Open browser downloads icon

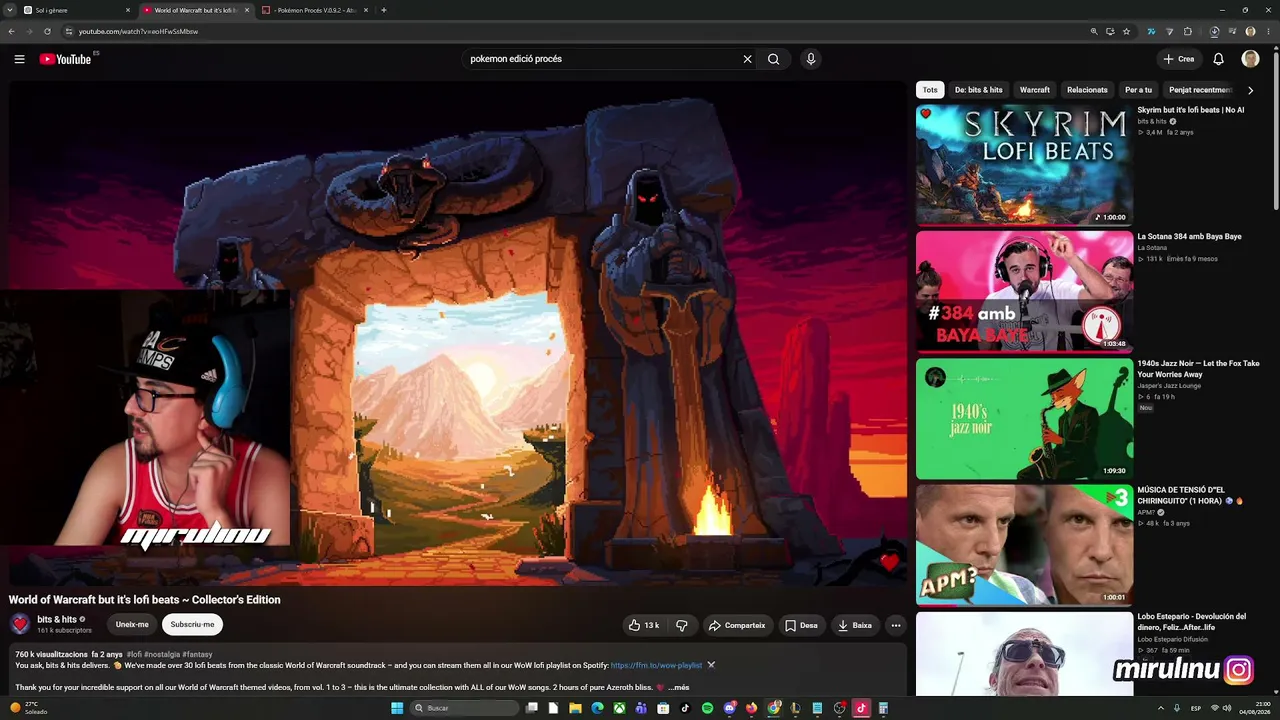pos(1214,31)
